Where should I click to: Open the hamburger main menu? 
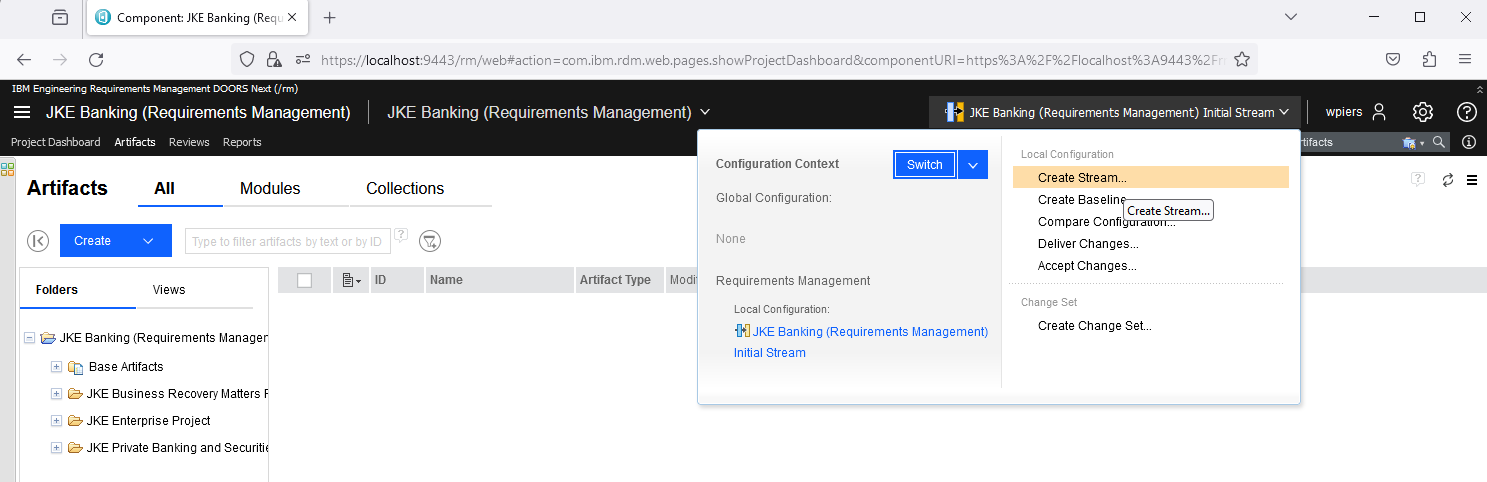(22, 112)
